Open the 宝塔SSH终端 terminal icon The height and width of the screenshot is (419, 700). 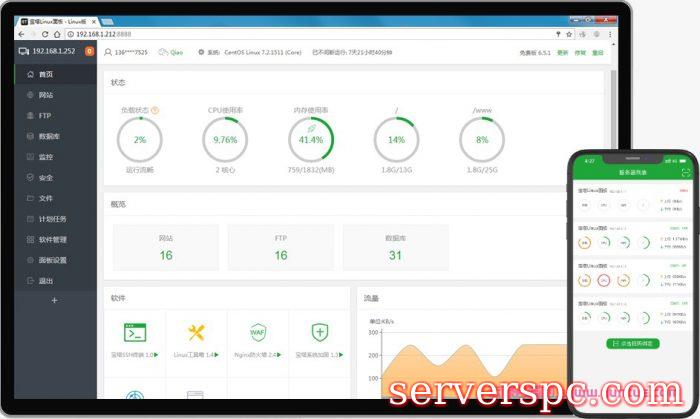[134, 332]
